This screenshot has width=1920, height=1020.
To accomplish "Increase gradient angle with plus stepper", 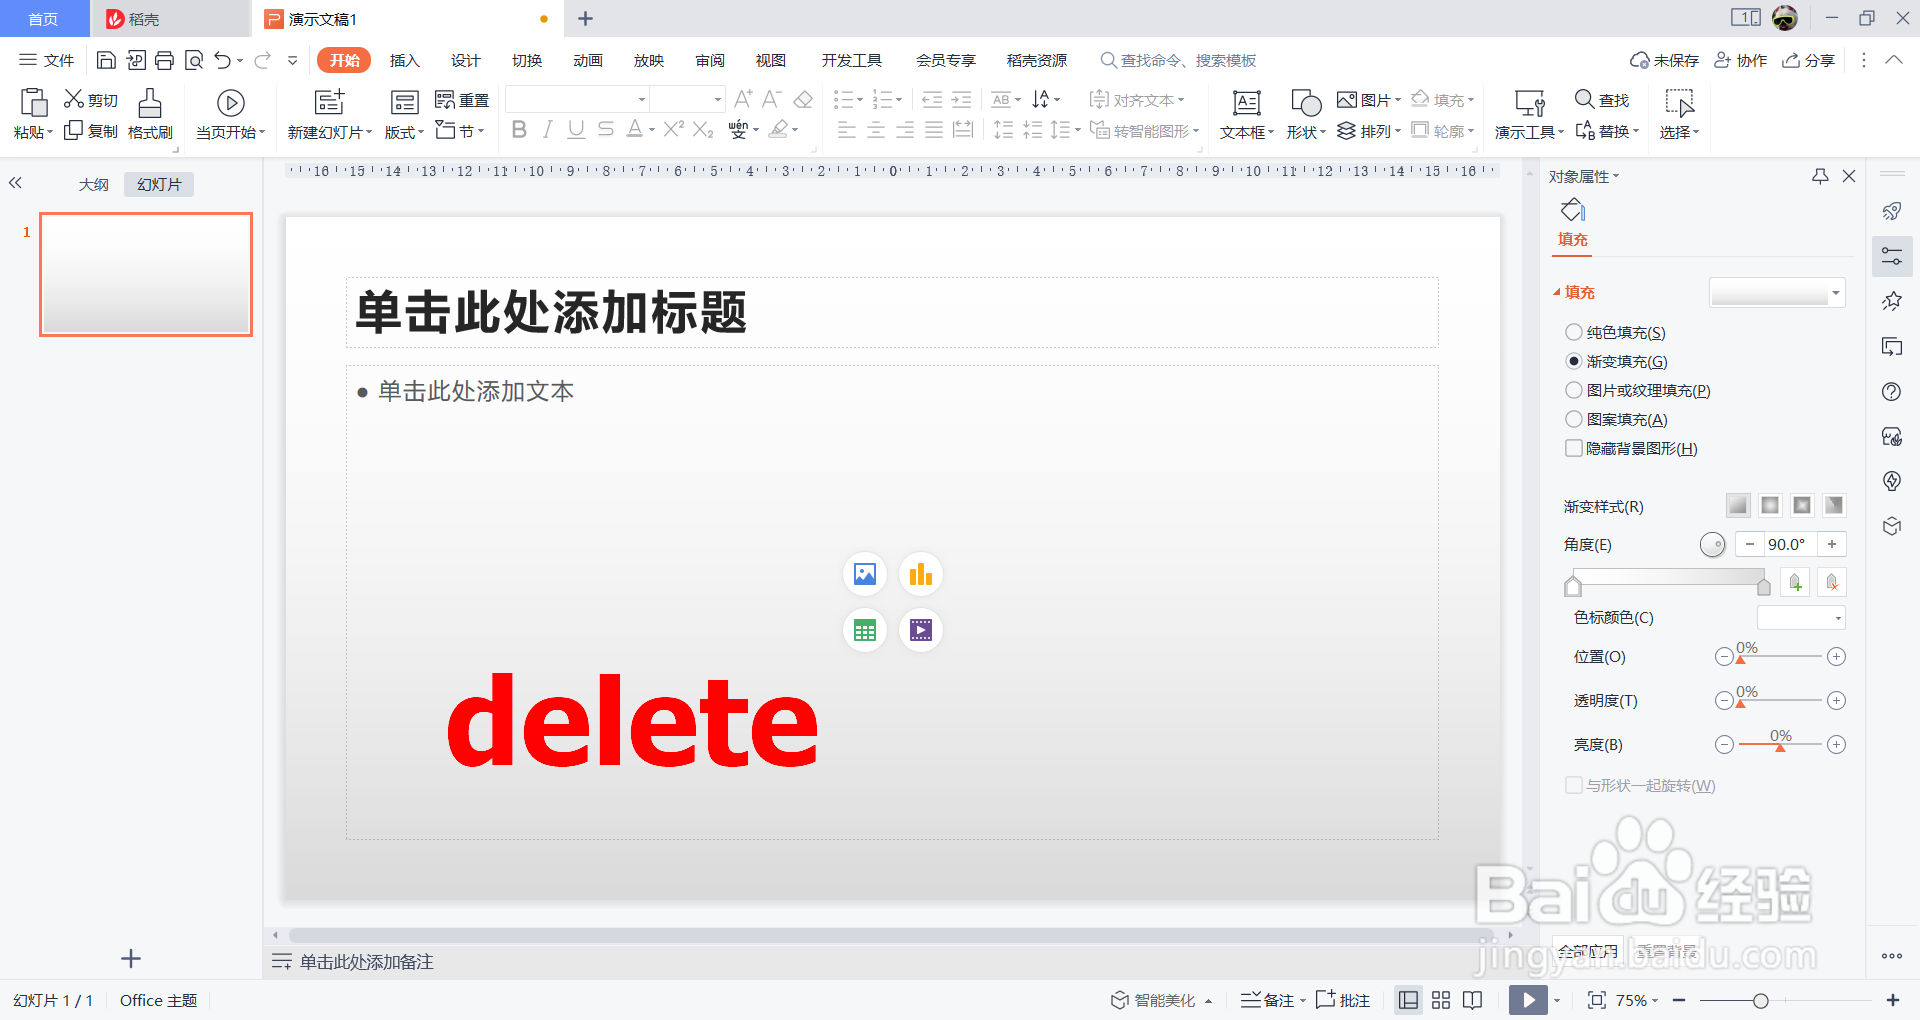I will 1832,544.
